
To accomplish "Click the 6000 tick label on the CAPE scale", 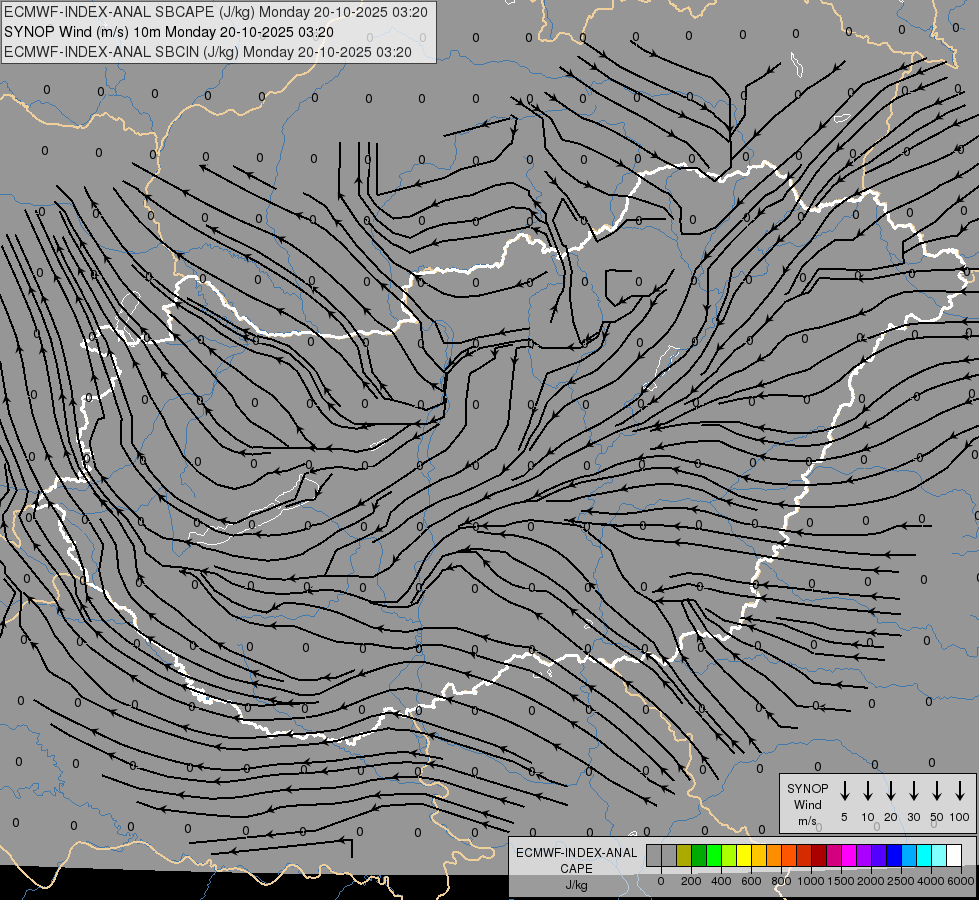I will 961,881.
